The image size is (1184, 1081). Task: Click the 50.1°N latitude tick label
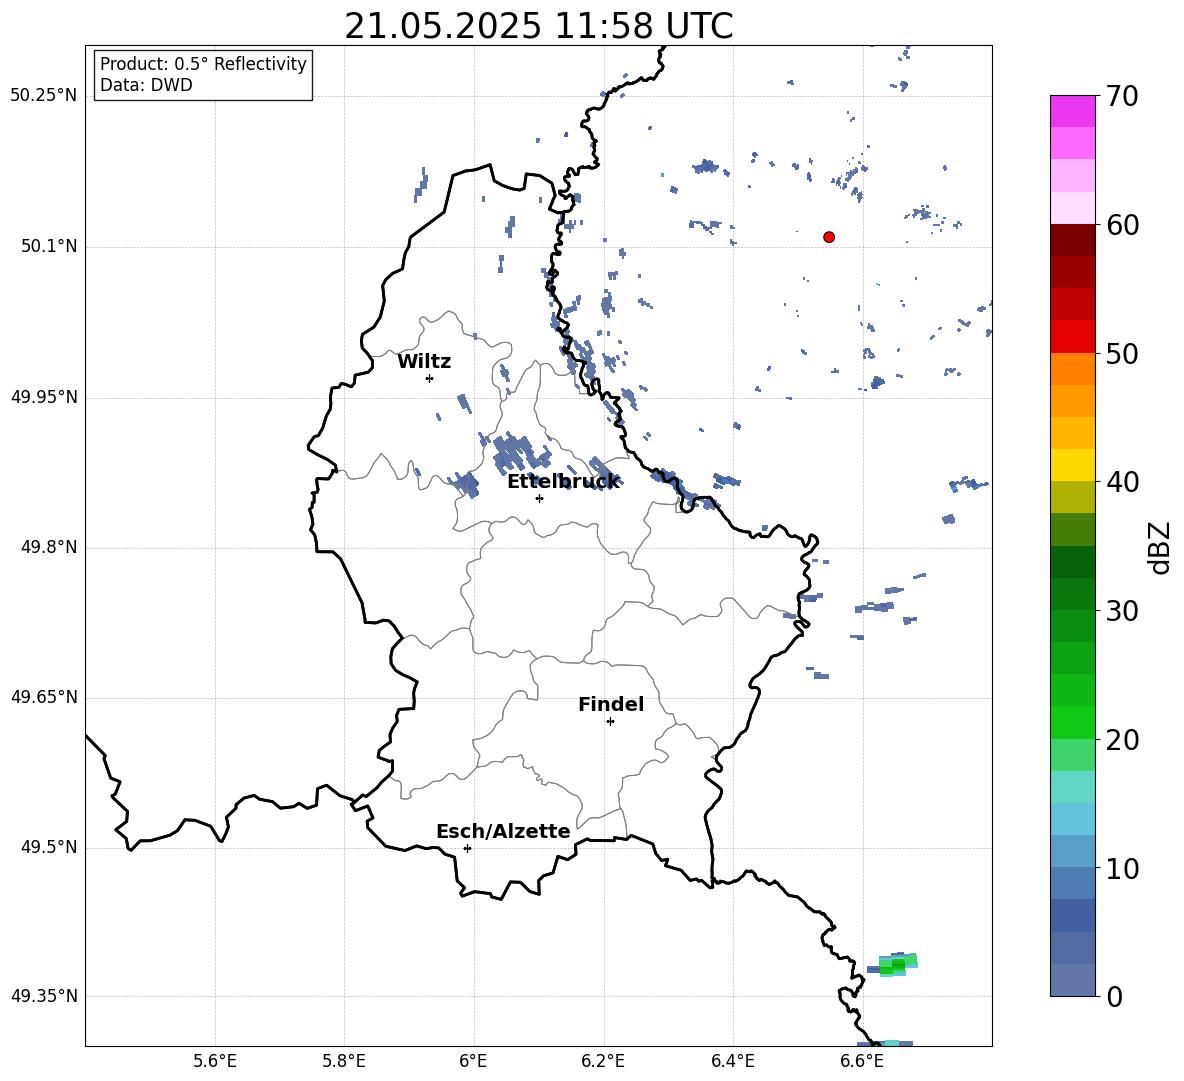48,246
